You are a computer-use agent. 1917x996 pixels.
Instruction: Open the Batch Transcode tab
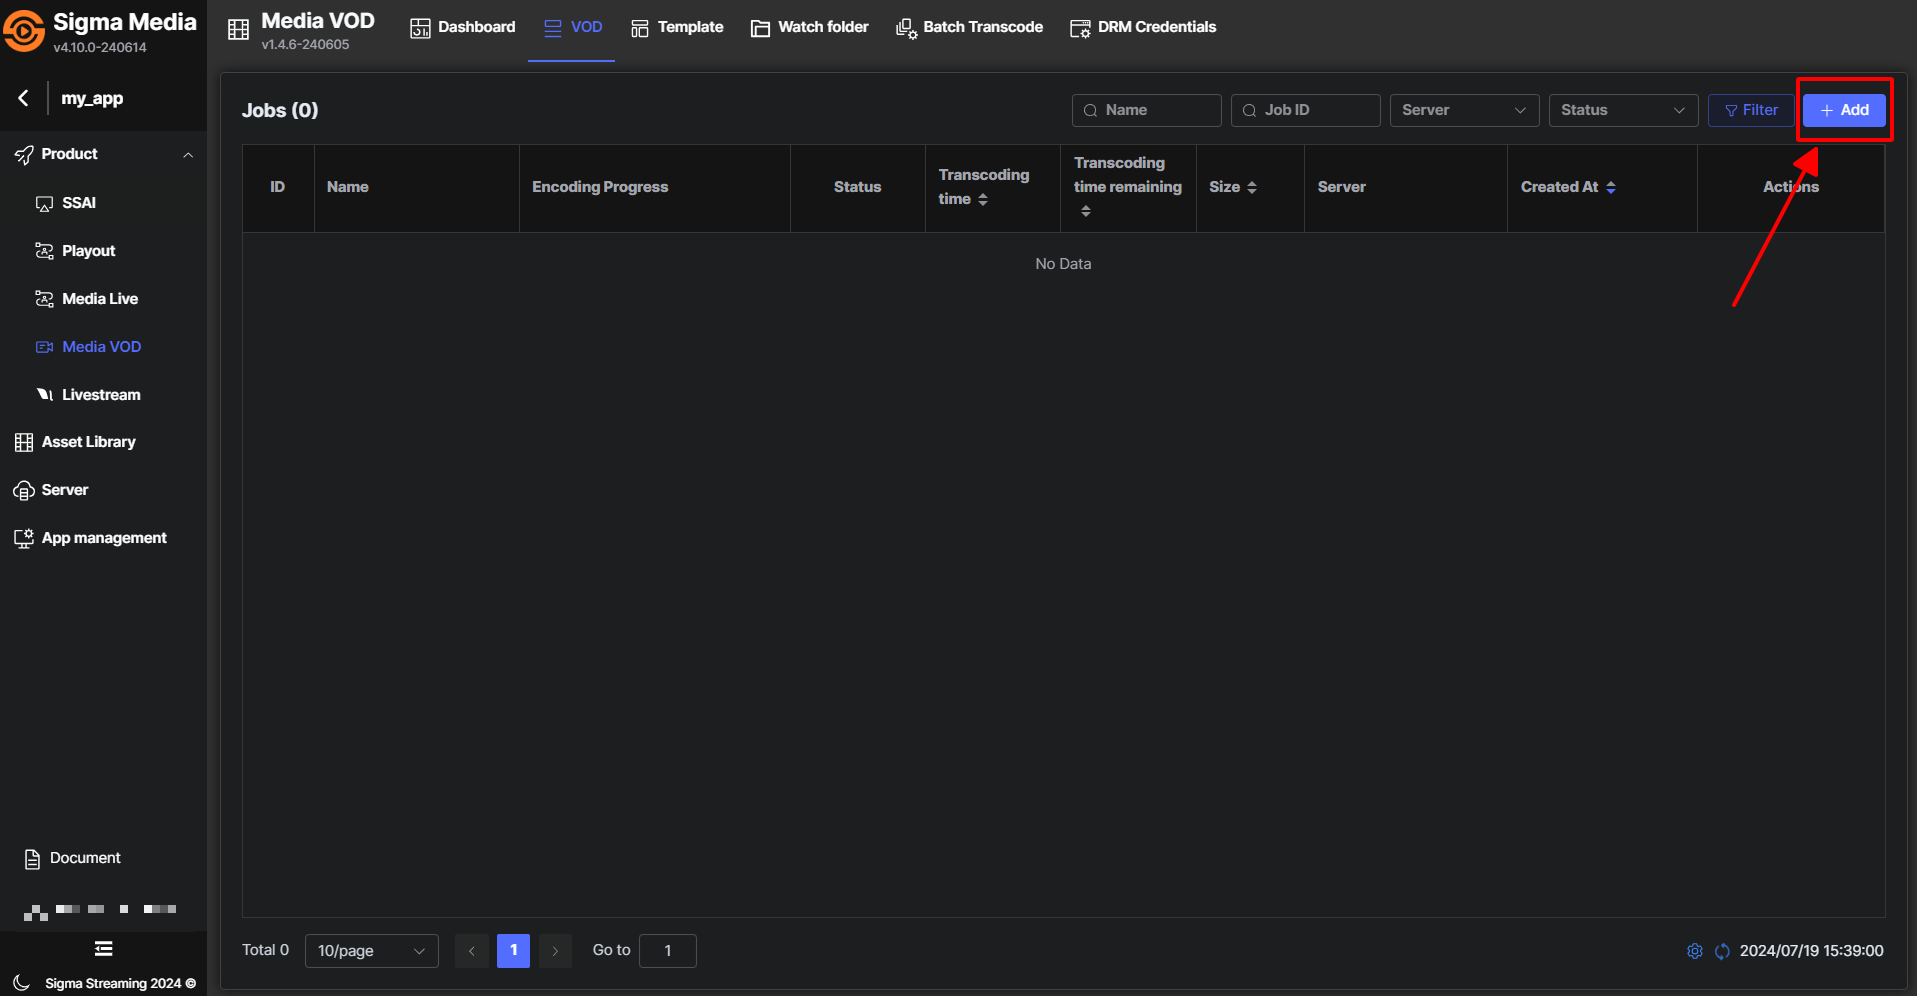[969, 27]
